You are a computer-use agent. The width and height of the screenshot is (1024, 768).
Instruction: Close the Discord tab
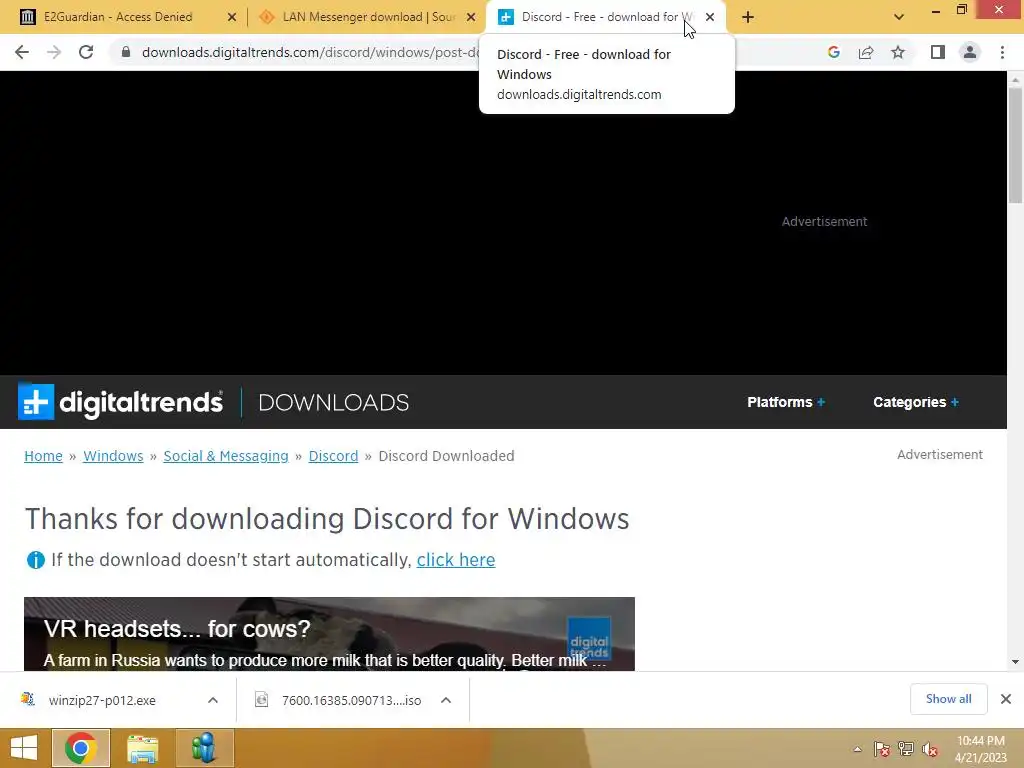click(x=710, y=17)
